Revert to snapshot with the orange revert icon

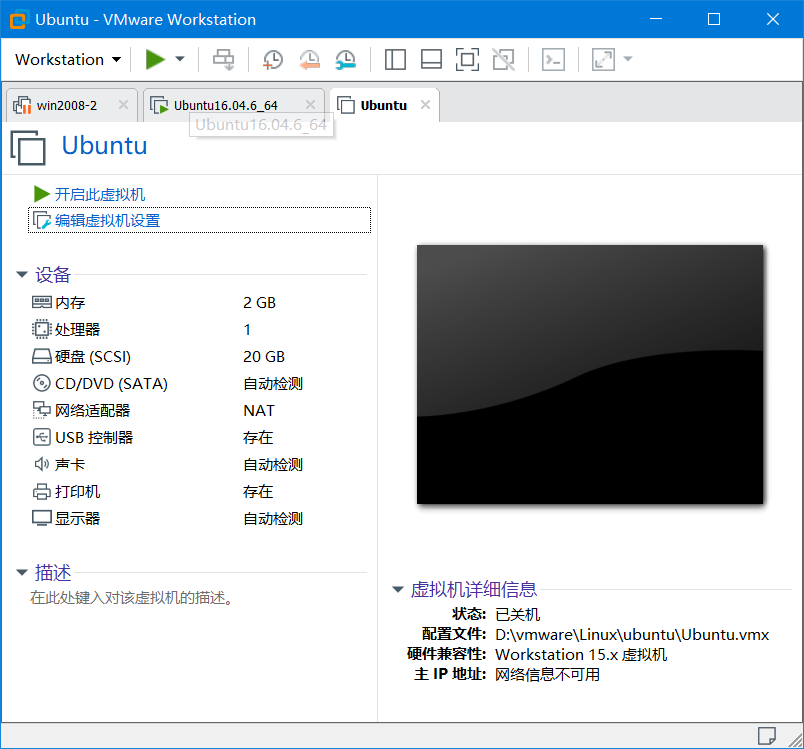click(x=309, y=60)
